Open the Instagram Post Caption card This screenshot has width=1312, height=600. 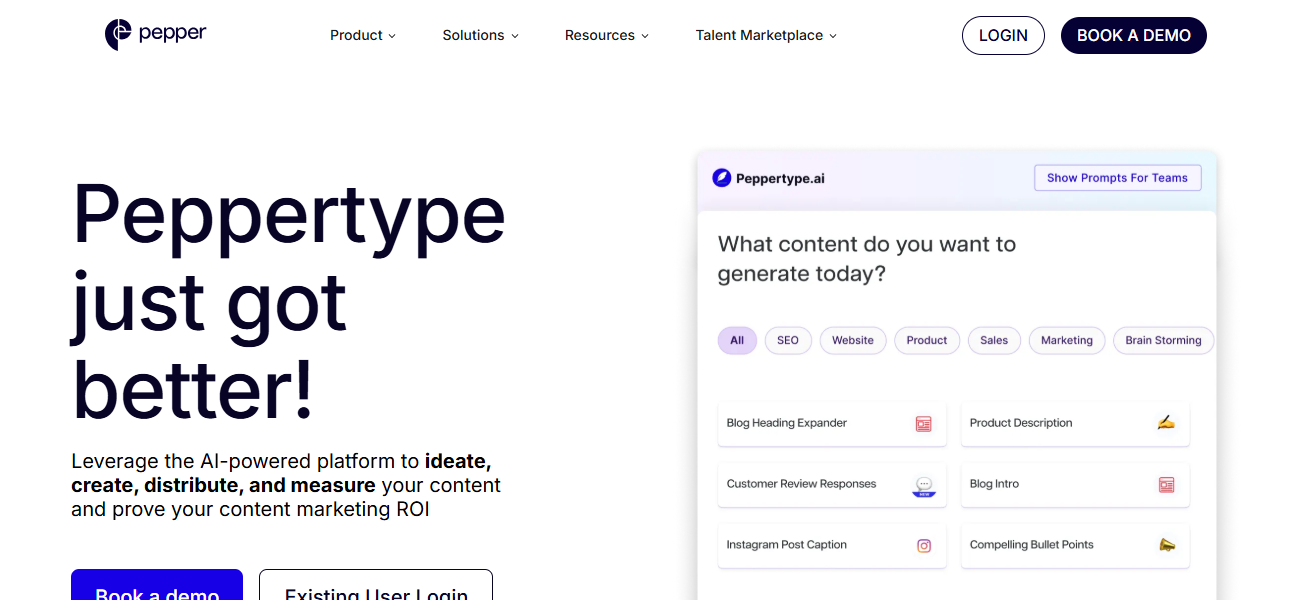(x=832, y=546)
